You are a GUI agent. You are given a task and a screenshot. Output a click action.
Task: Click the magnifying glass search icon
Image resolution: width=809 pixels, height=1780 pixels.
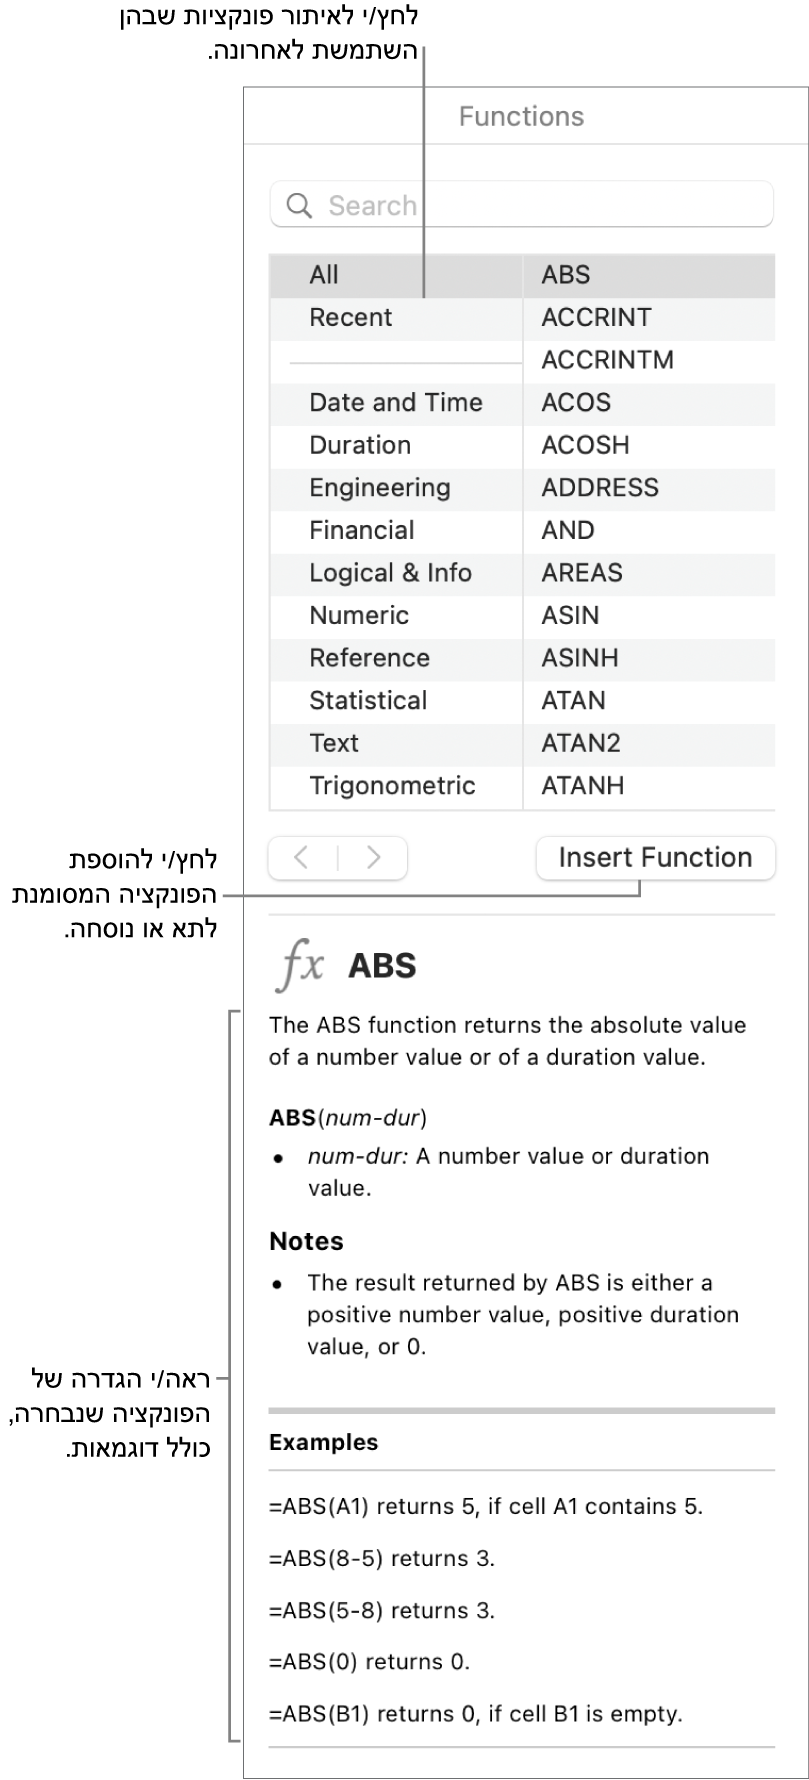(298, 206)
